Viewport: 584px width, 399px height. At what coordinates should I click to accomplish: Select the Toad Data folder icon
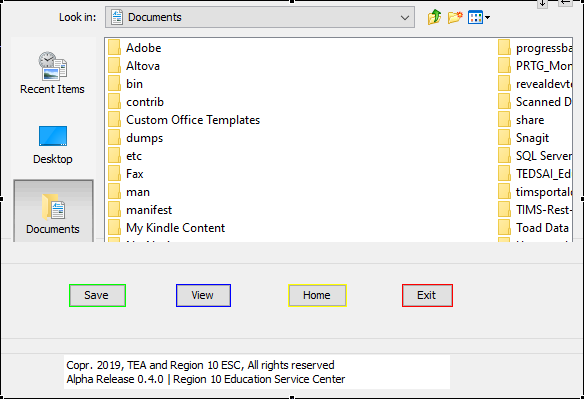[504, 228]
